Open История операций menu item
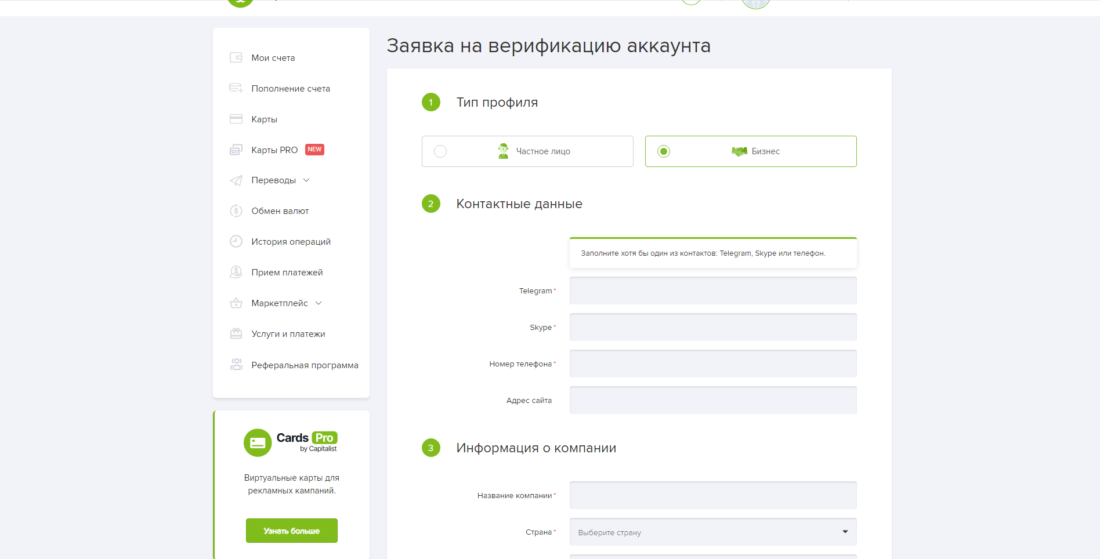Screen dimensions: 1100x559 pyautogui.click(x=291, y=241)
